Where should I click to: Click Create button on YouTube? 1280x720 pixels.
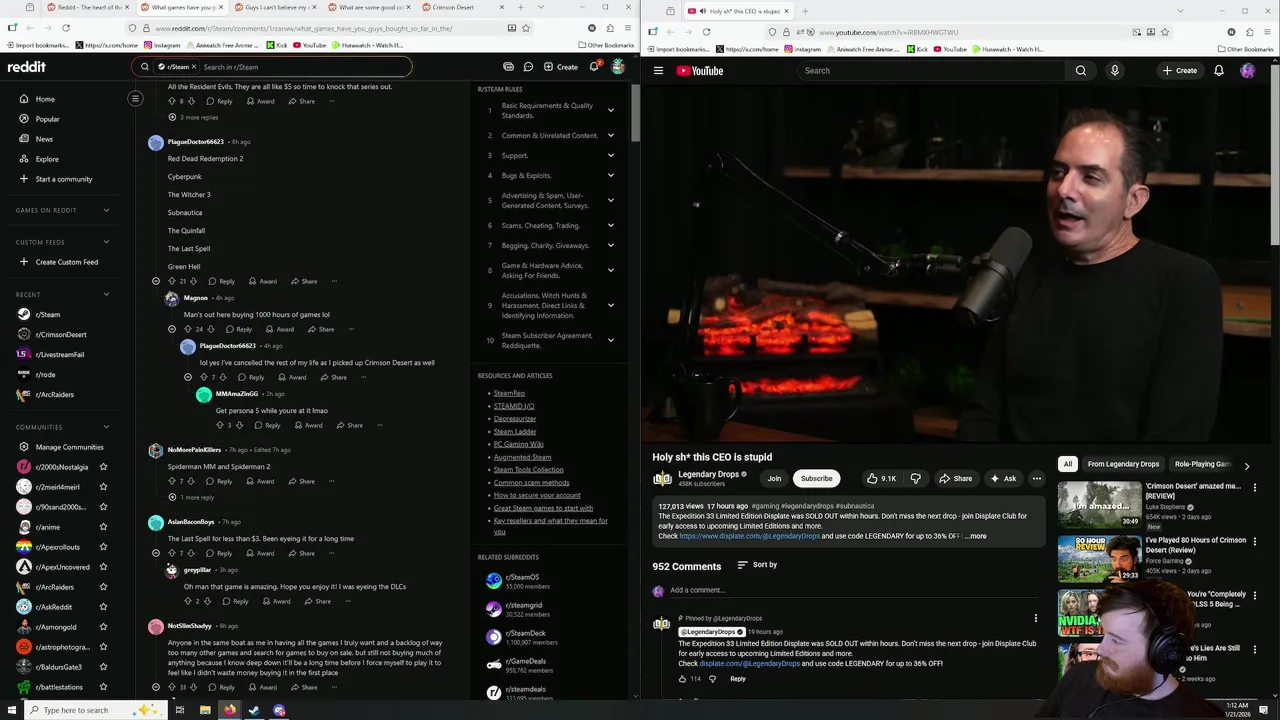tap(1180, 70)
